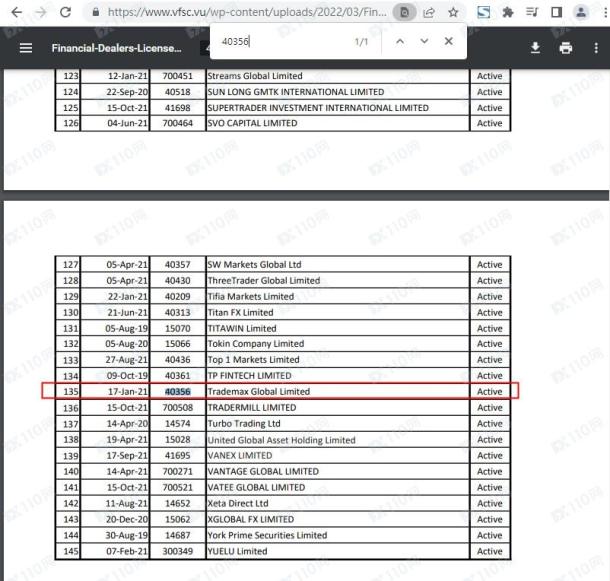Open the user profile avatar

coord(581,12)
